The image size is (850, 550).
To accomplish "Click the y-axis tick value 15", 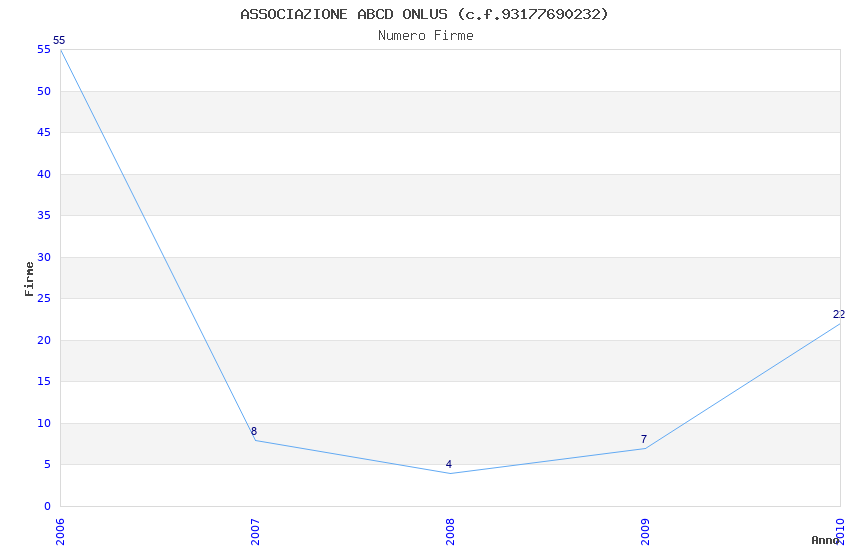I will click(44, 381).
